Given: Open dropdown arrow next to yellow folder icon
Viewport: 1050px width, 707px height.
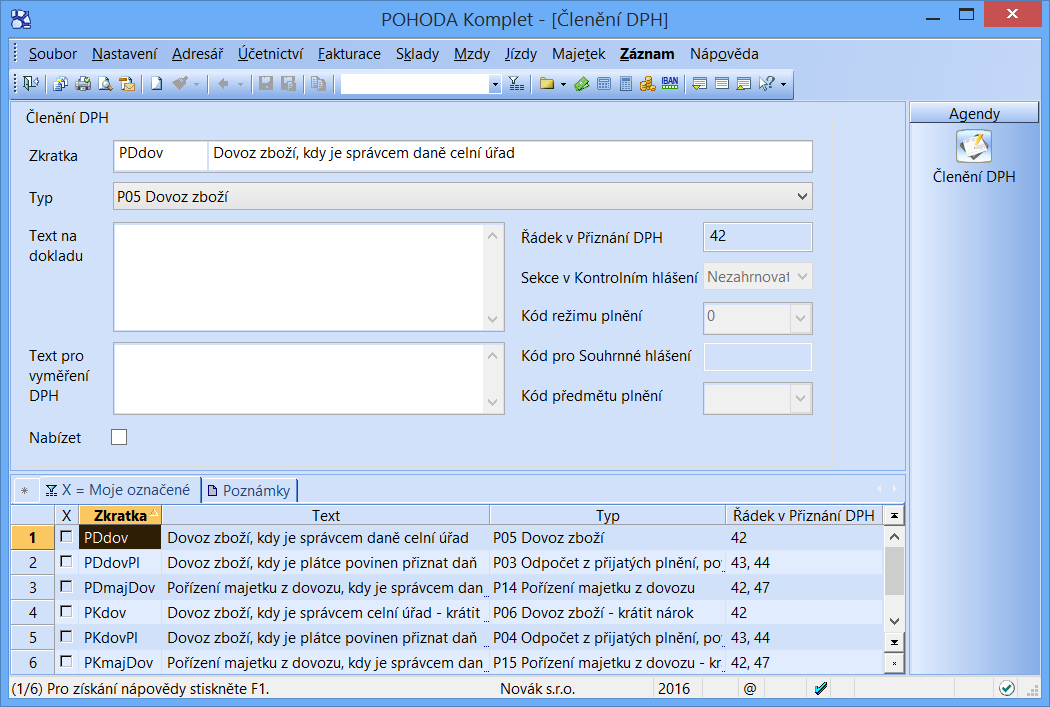Looking at the screenshot, I should (x=563, y=84).
